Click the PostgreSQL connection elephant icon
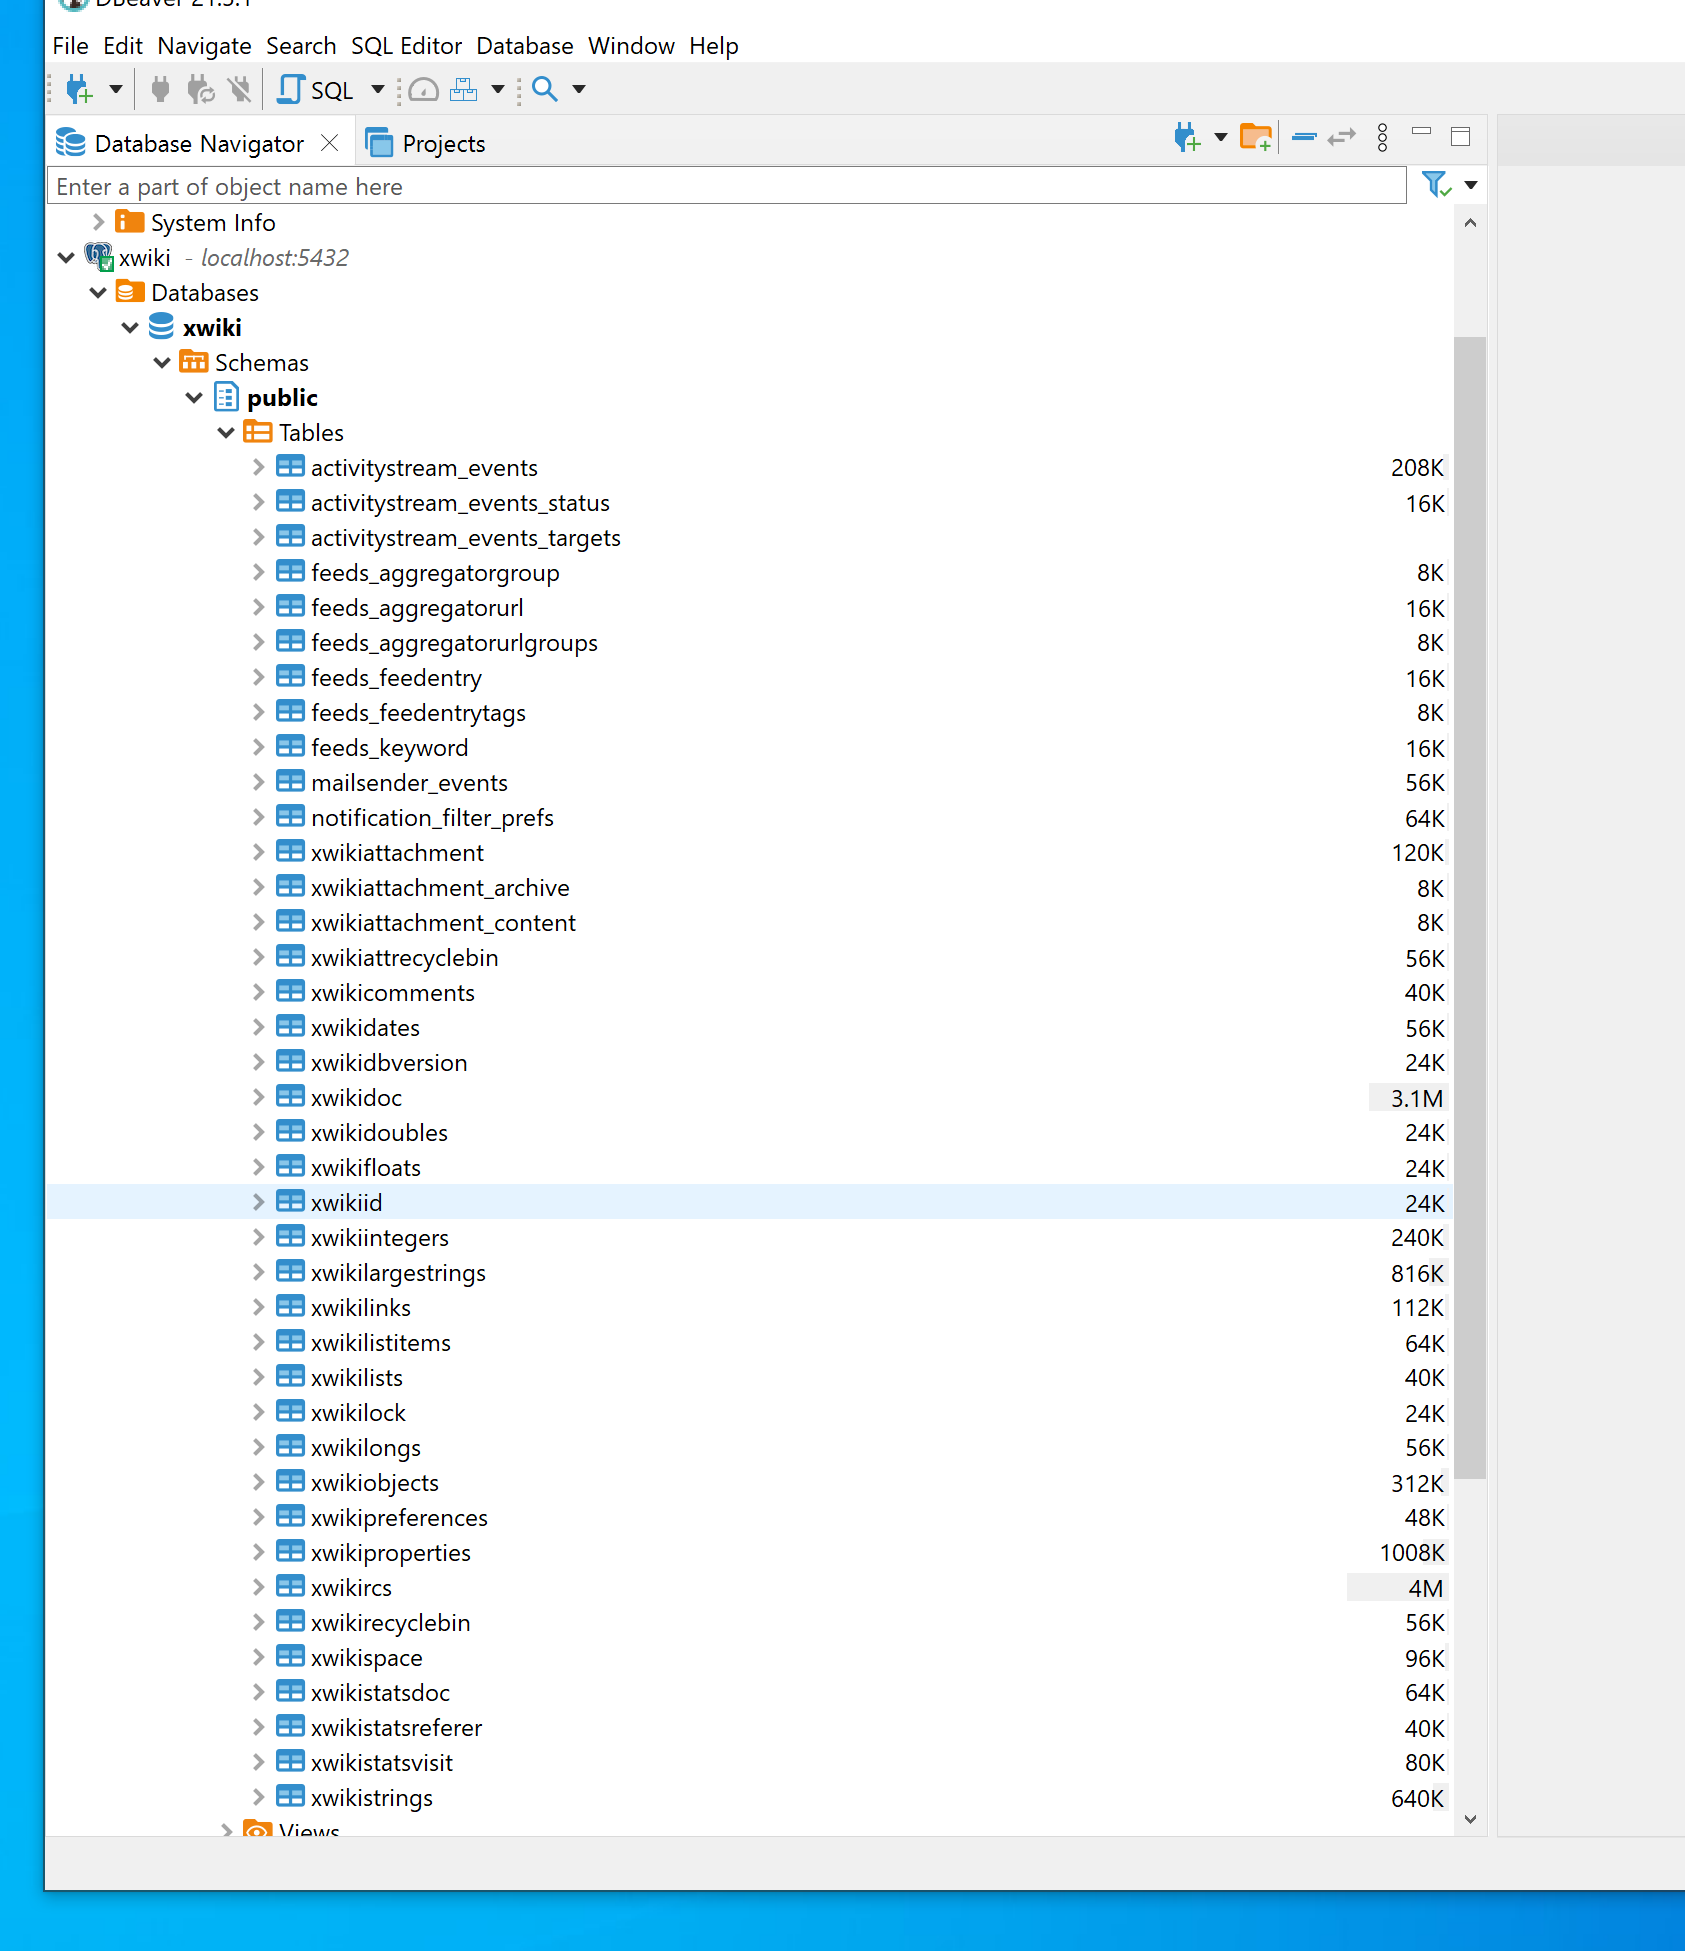The image size is (1685, 1951). click(x=99, y=257)
